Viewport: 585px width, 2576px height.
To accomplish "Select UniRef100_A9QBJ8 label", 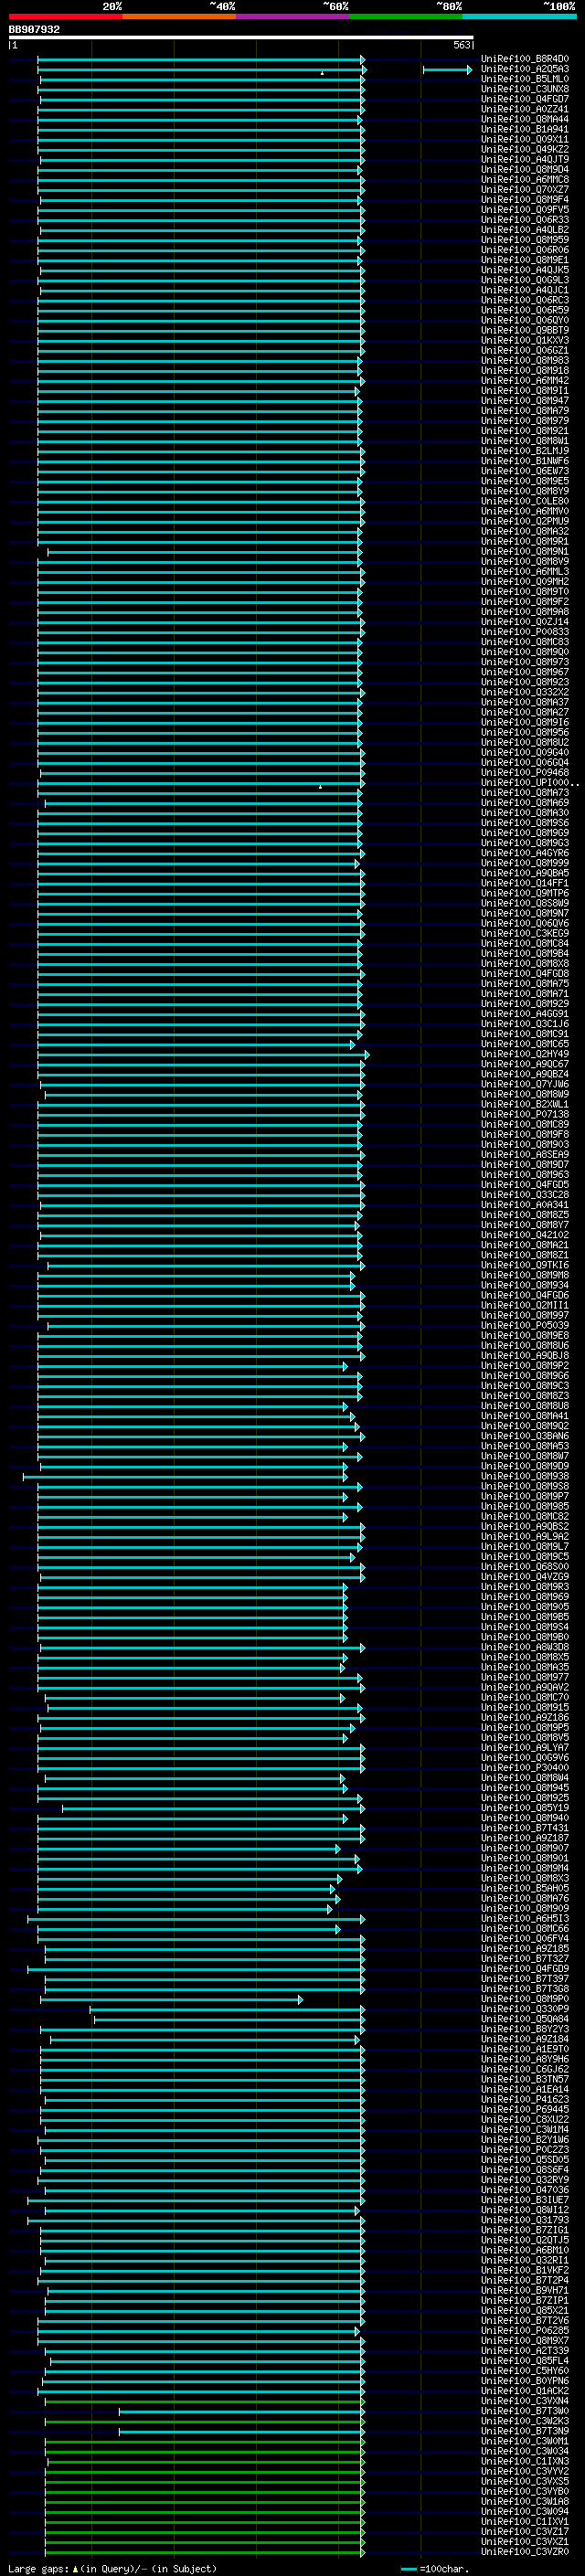I will point(525,1355).
